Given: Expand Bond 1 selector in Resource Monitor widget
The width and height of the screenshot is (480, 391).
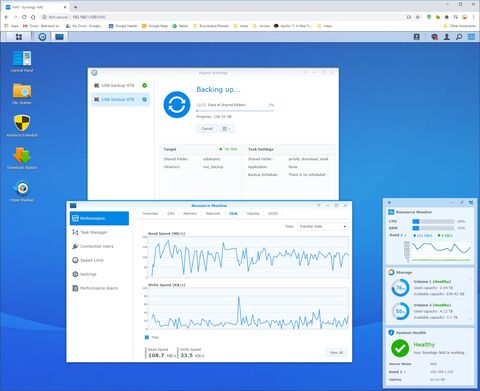Looking at the screenshot, I should coord(398,235).
